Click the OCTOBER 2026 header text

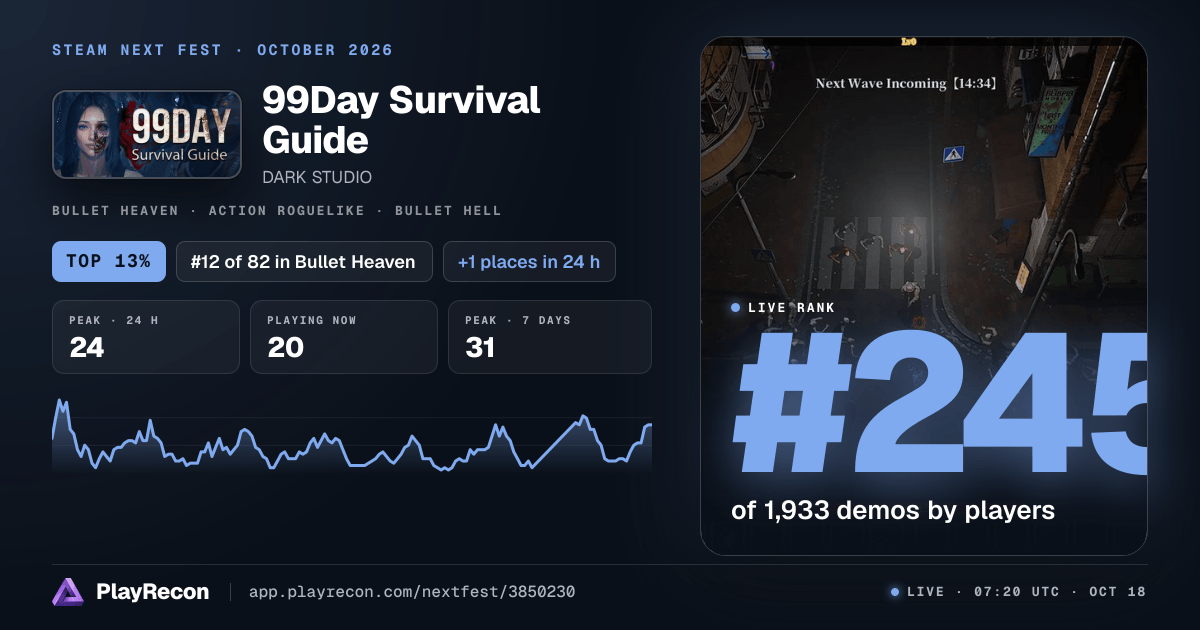pos(325,50)
